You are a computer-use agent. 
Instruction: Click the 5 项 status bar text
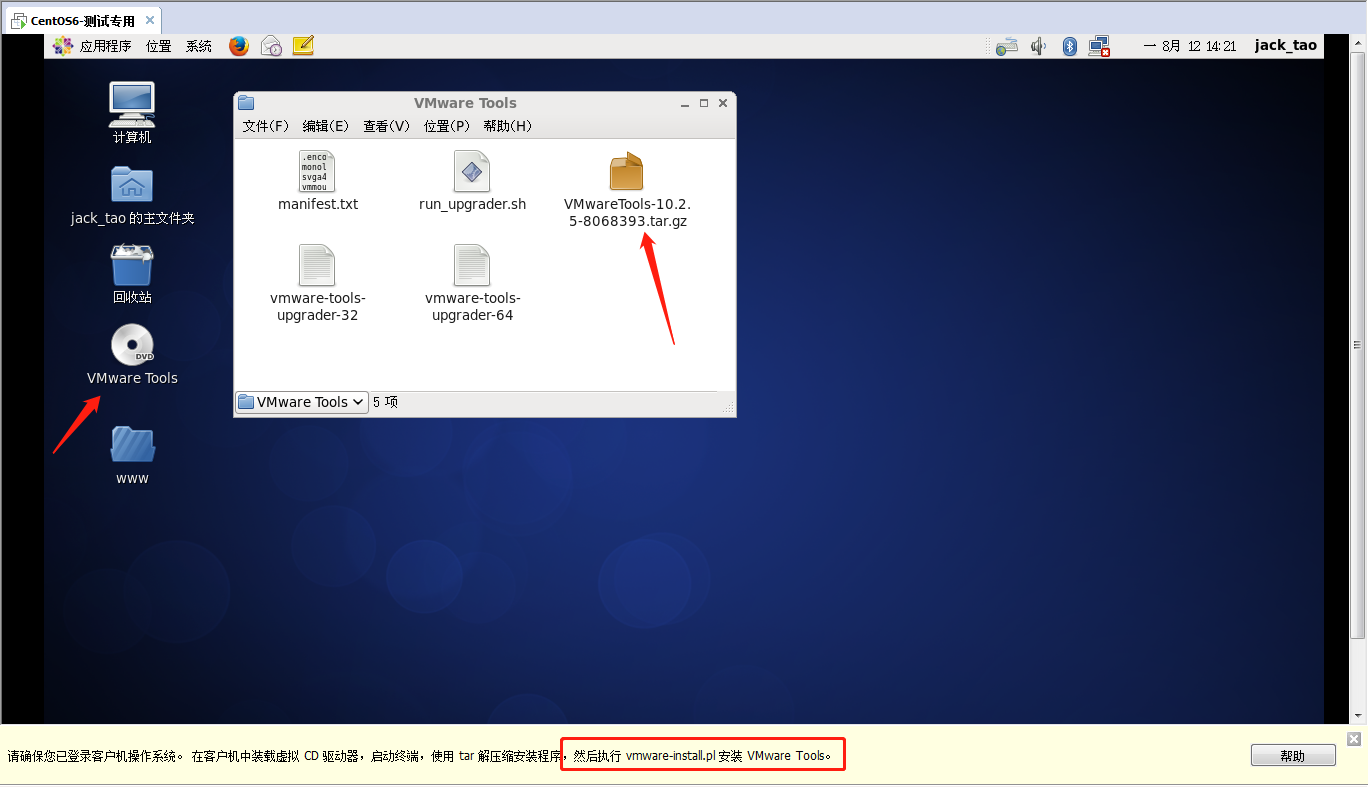(x=385, y=402)
